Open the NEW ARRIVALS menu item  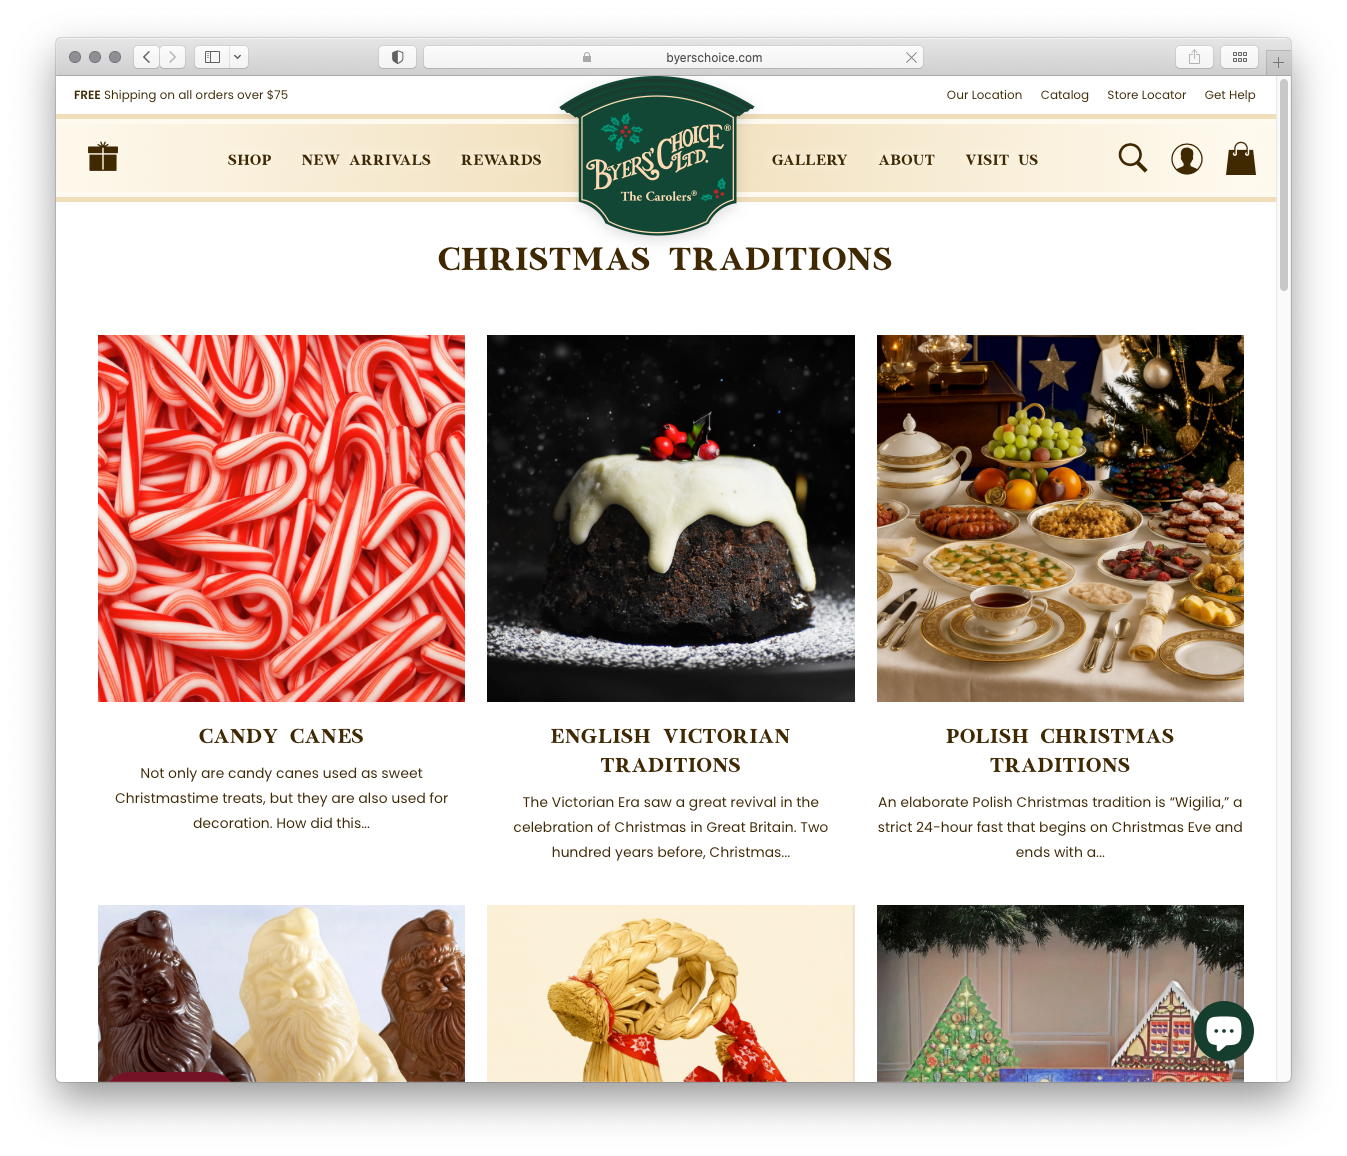366,160
